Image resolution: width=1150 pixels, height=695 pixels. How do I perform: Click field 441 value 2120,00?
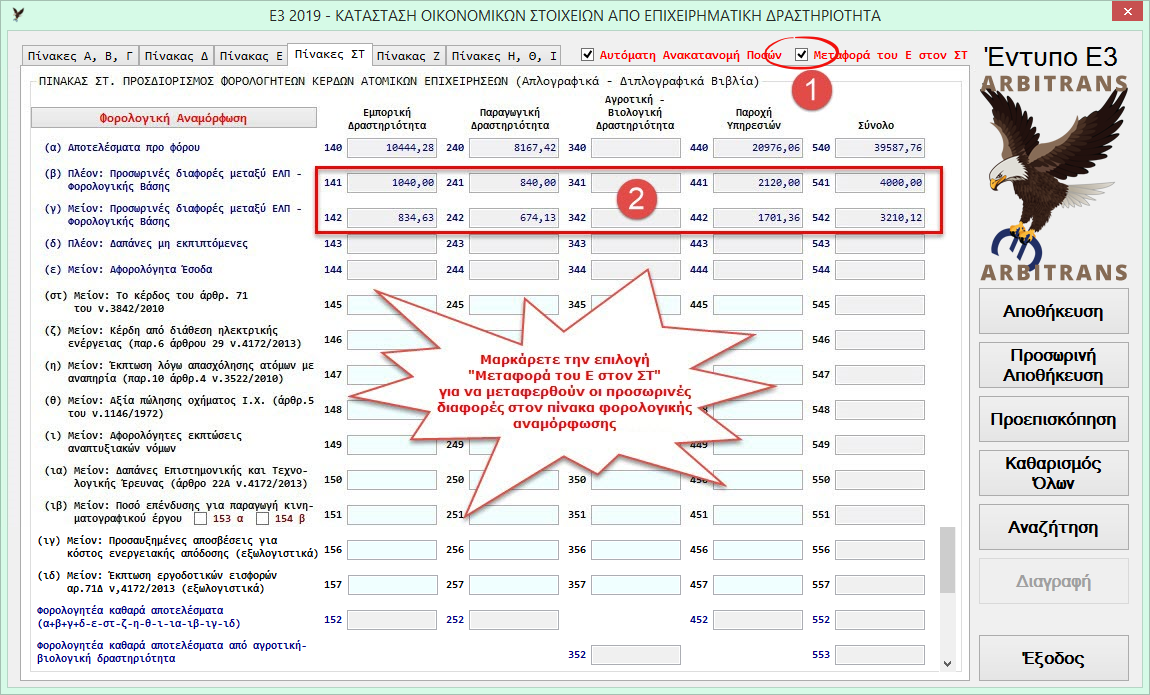point(758,183)
